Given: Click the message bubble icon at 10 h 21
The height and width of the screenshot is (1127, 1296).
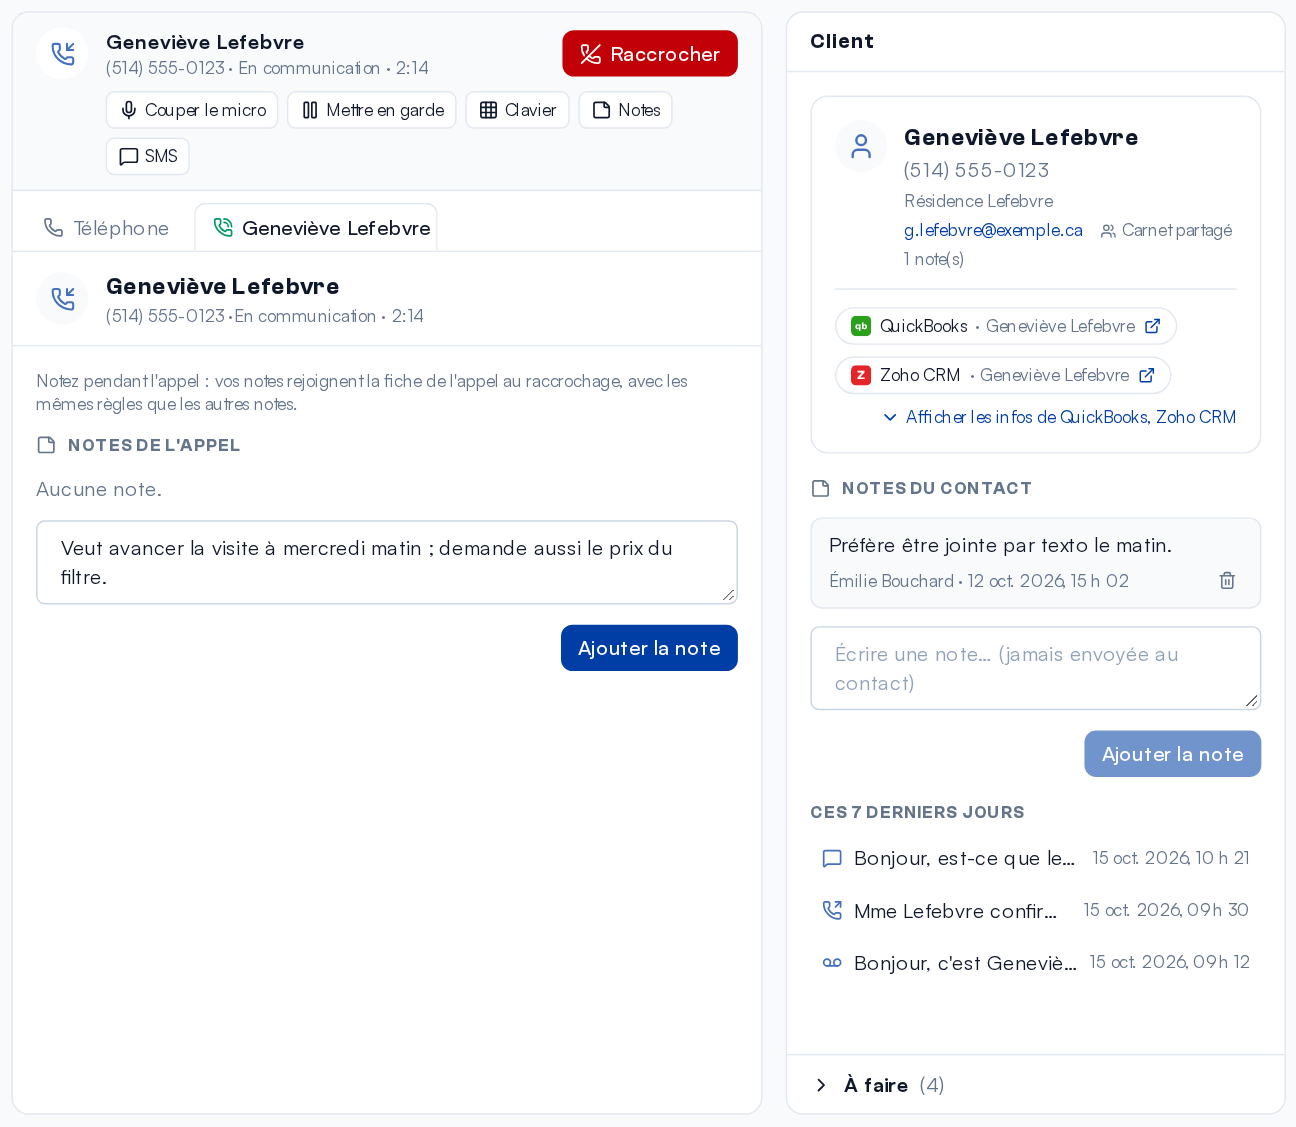Looking at the screenshot, I should pyautogui.click(x=832, y=858).
